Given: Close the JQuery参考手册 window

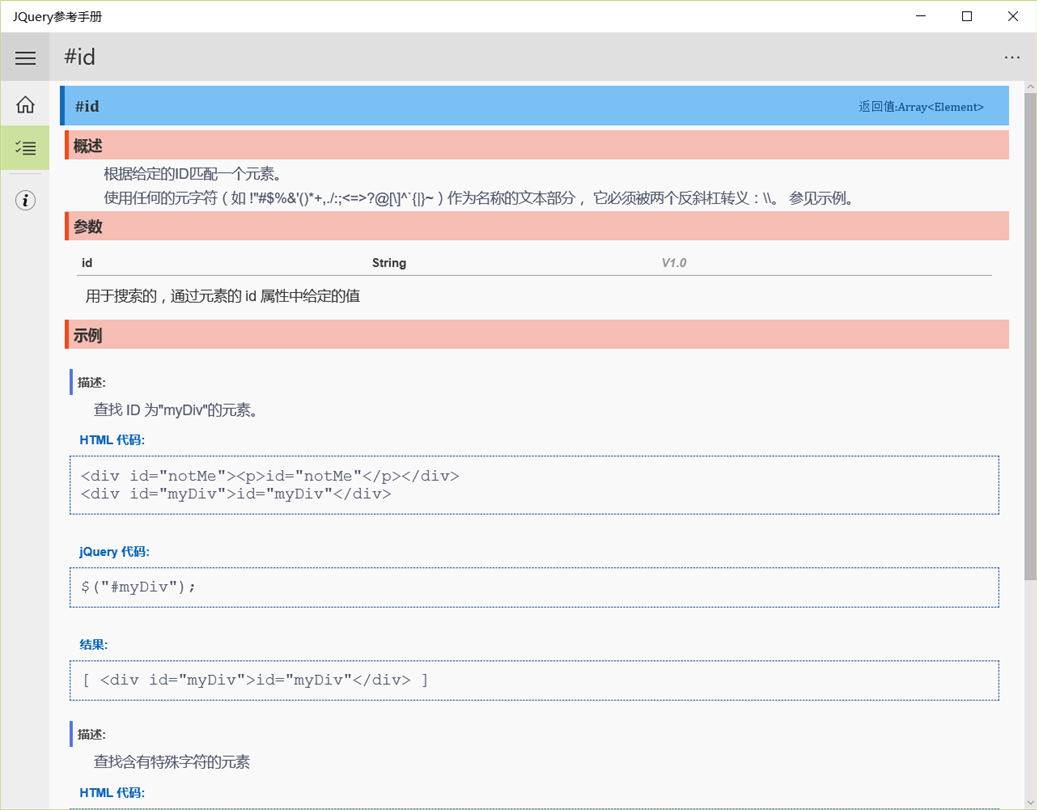Looking at the screenshot, I should (x=1013, y=16).
